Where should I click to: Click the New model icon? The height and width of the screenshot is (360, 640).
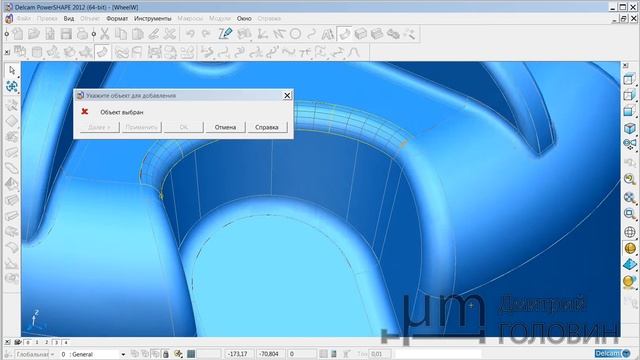pyautogui.click(x=18, y=34)
